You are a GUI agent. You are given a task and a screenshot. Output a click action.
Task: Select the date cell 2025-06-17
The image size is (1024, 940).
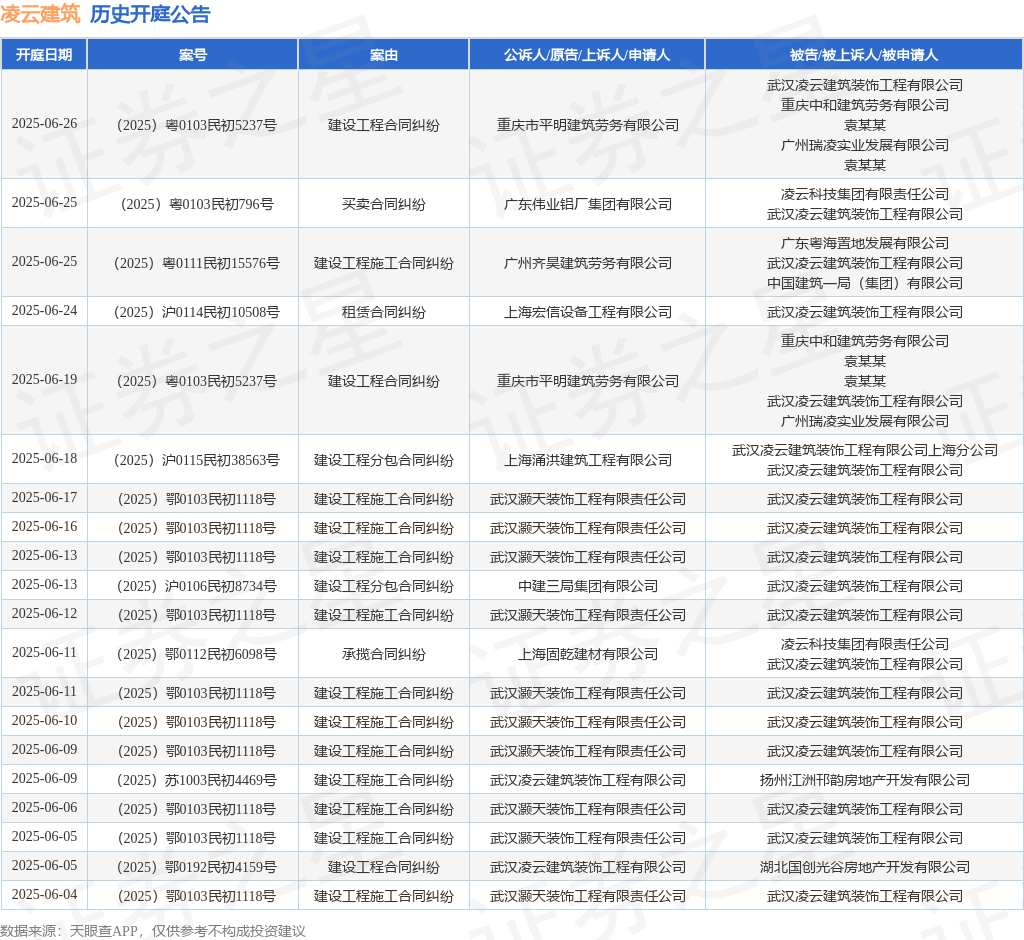(x=44, y=498)
